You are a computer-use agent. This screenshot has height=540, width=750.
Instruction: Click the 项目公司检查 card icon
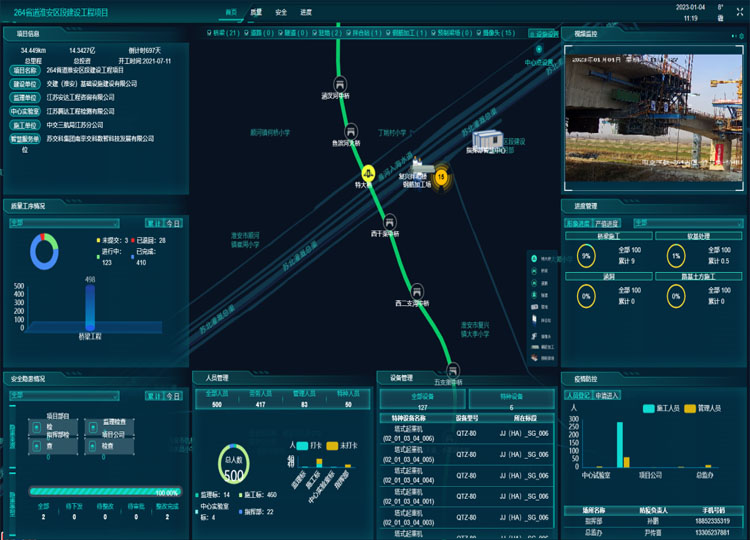tap(93, 446)
